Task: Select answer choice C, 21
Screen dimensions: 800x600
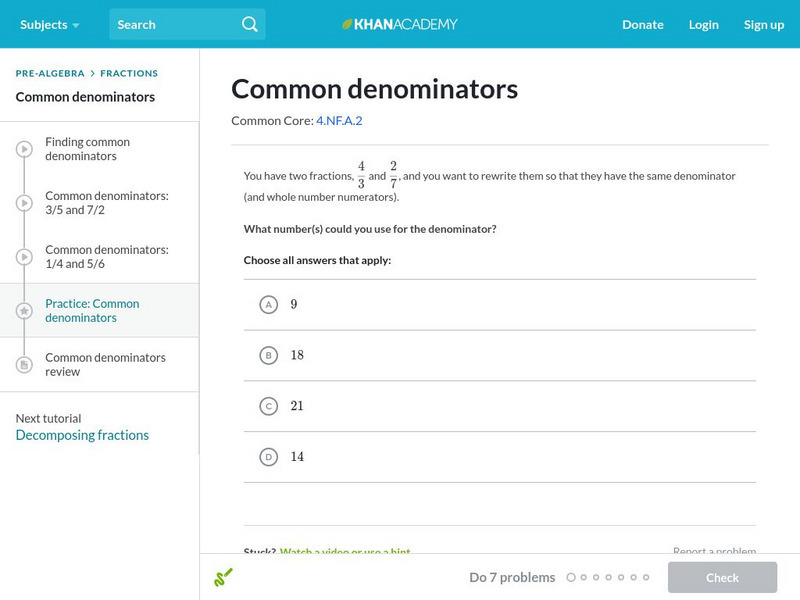Action: [x=268, y=406]
